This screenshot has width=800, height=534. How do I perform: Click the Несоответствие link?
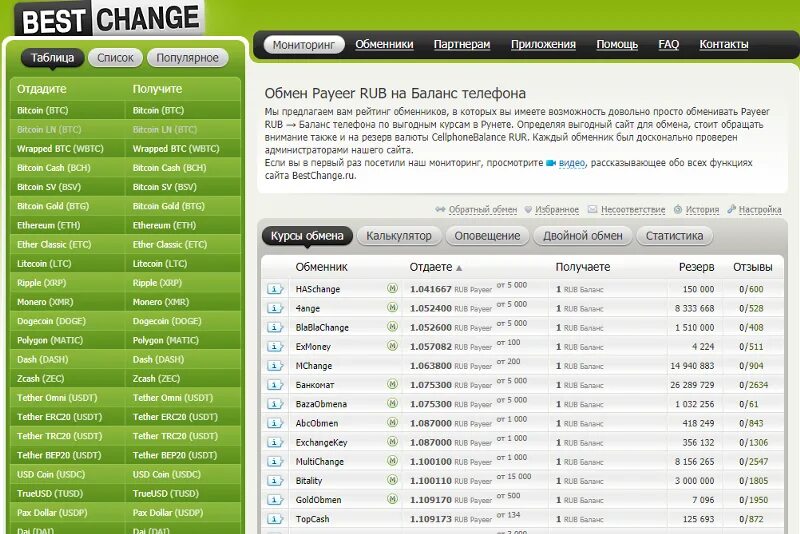pos(633,210)
